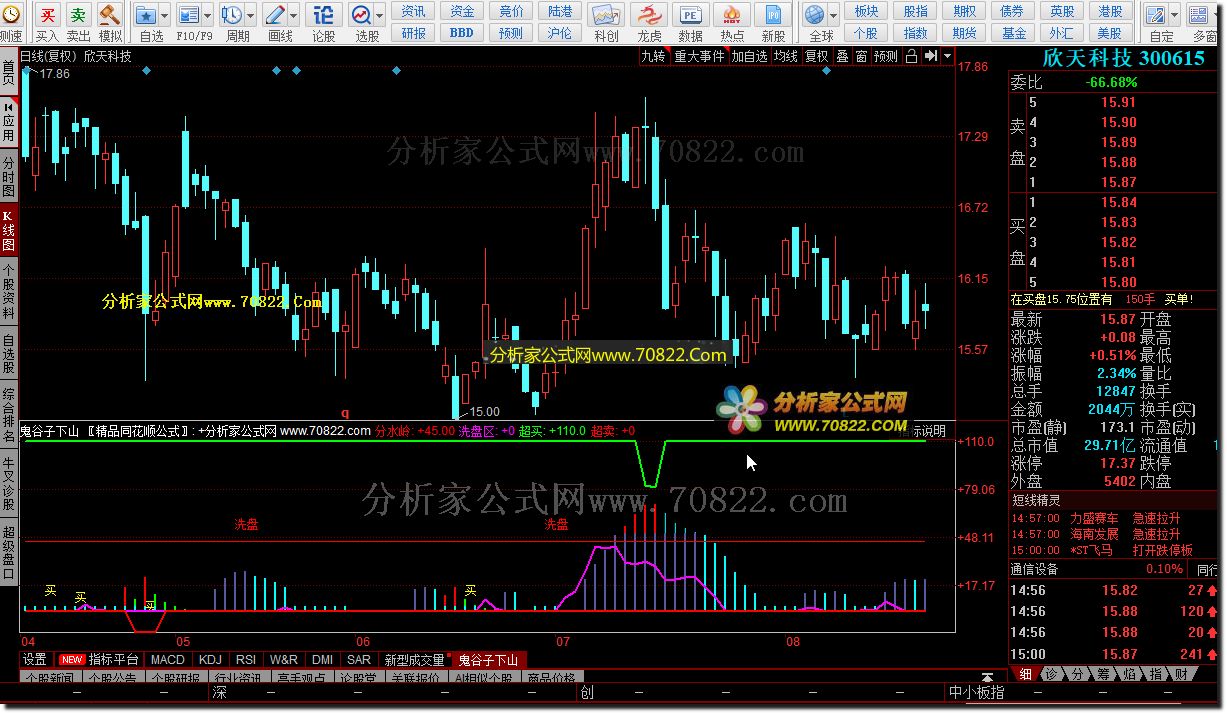Switch to the KDJ indicator tab
This screenshot has height=713, width=1227.
[x=210, y=660]
